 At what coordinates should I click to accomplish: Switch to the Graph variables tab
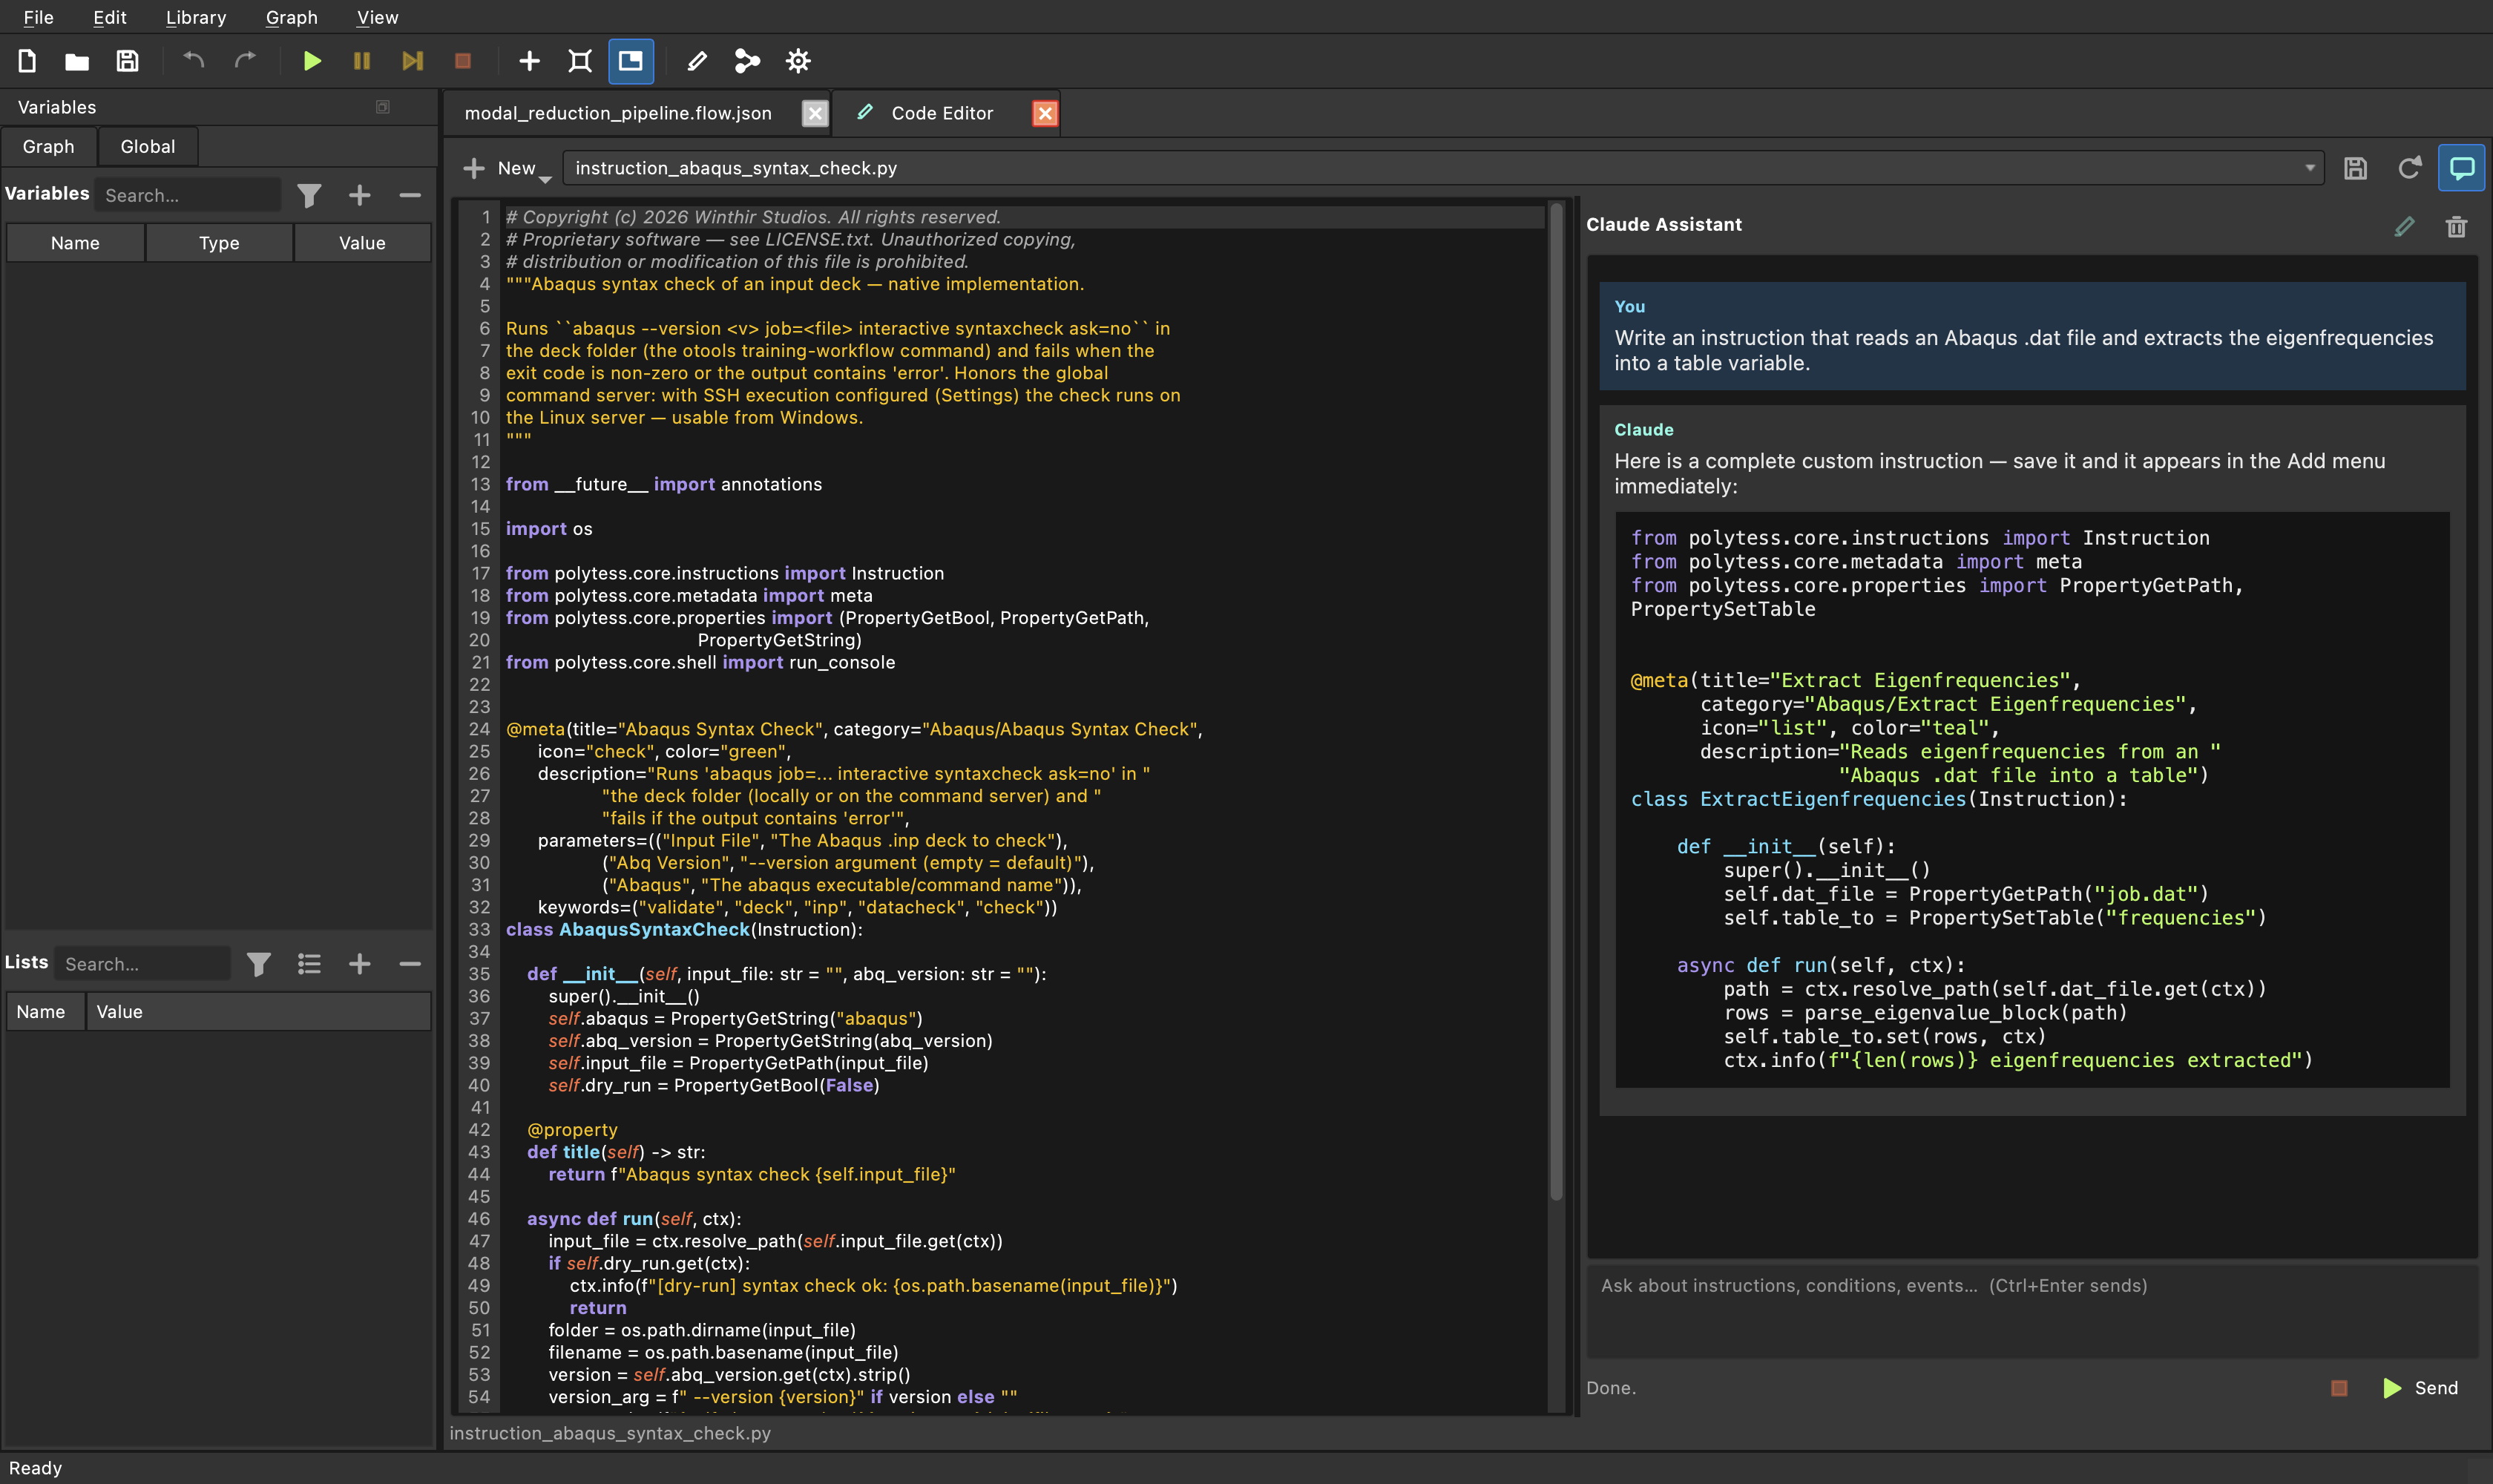49,146
